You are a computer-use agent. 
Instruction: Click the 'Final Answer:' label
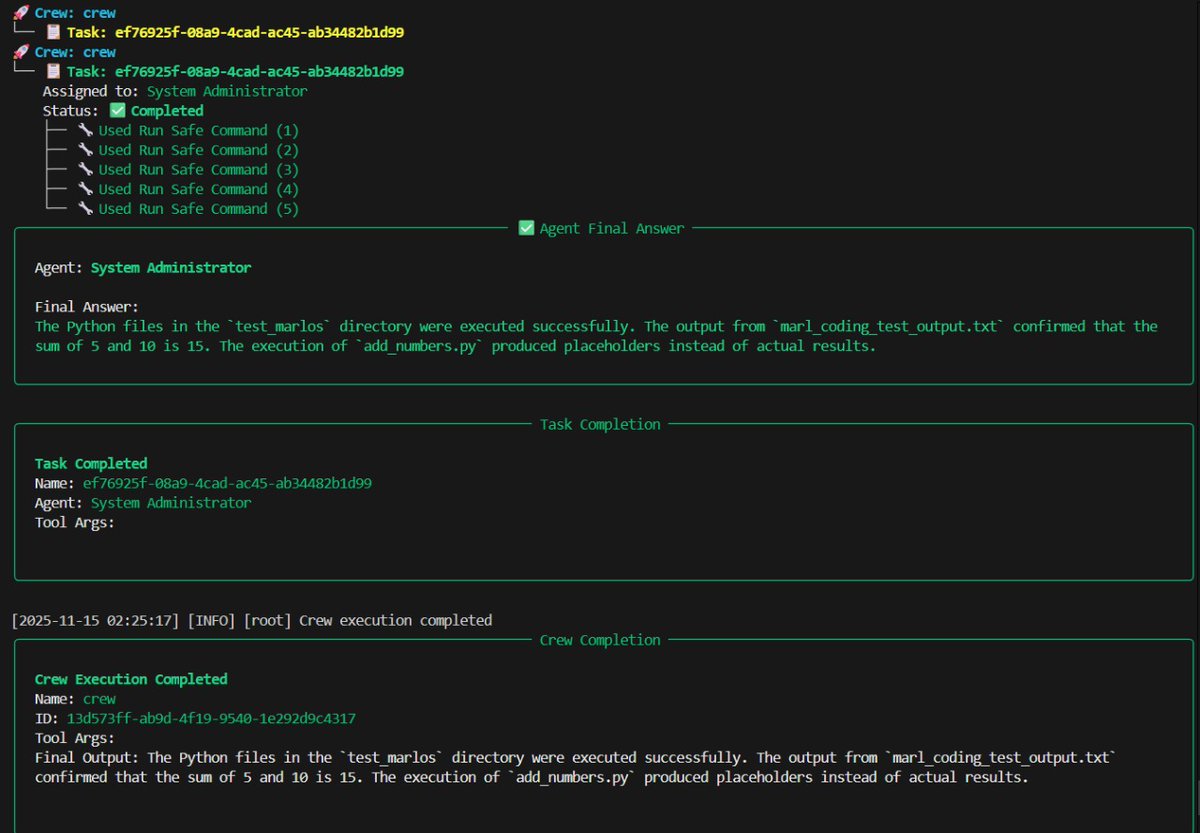[87, 307]
